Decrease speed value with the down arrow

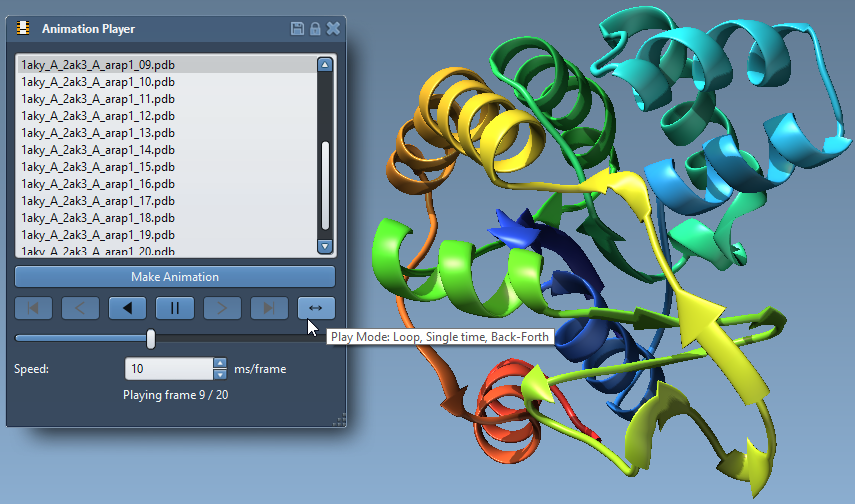(x=220, y=374)
